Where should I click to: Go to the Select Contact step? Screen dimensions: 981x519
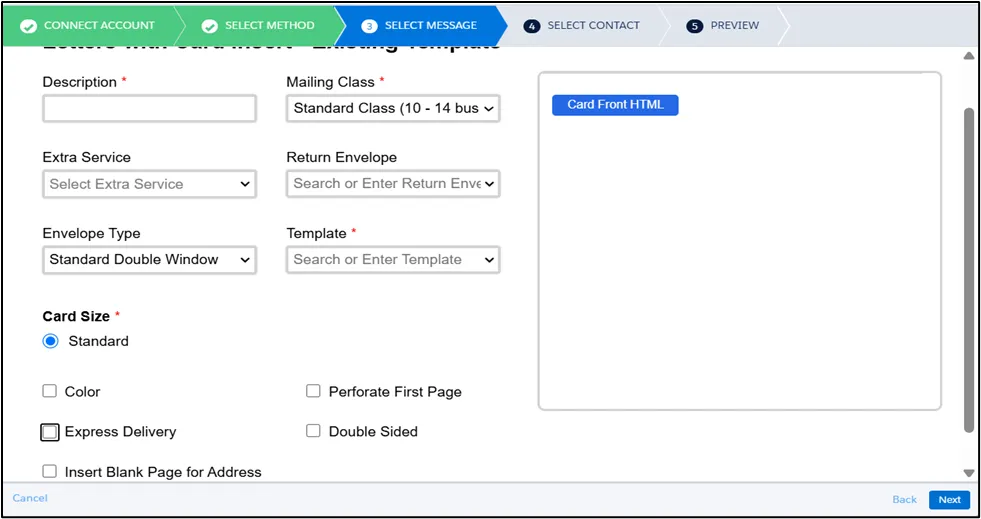tap(592, 25)
